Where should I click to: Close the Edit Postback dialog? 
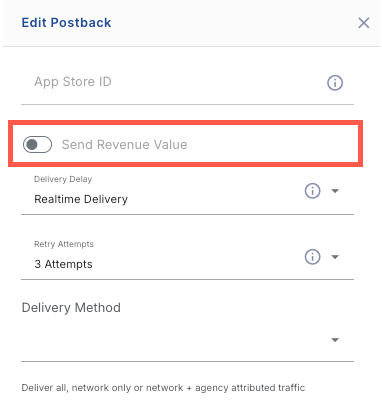[x=363, y=23]
